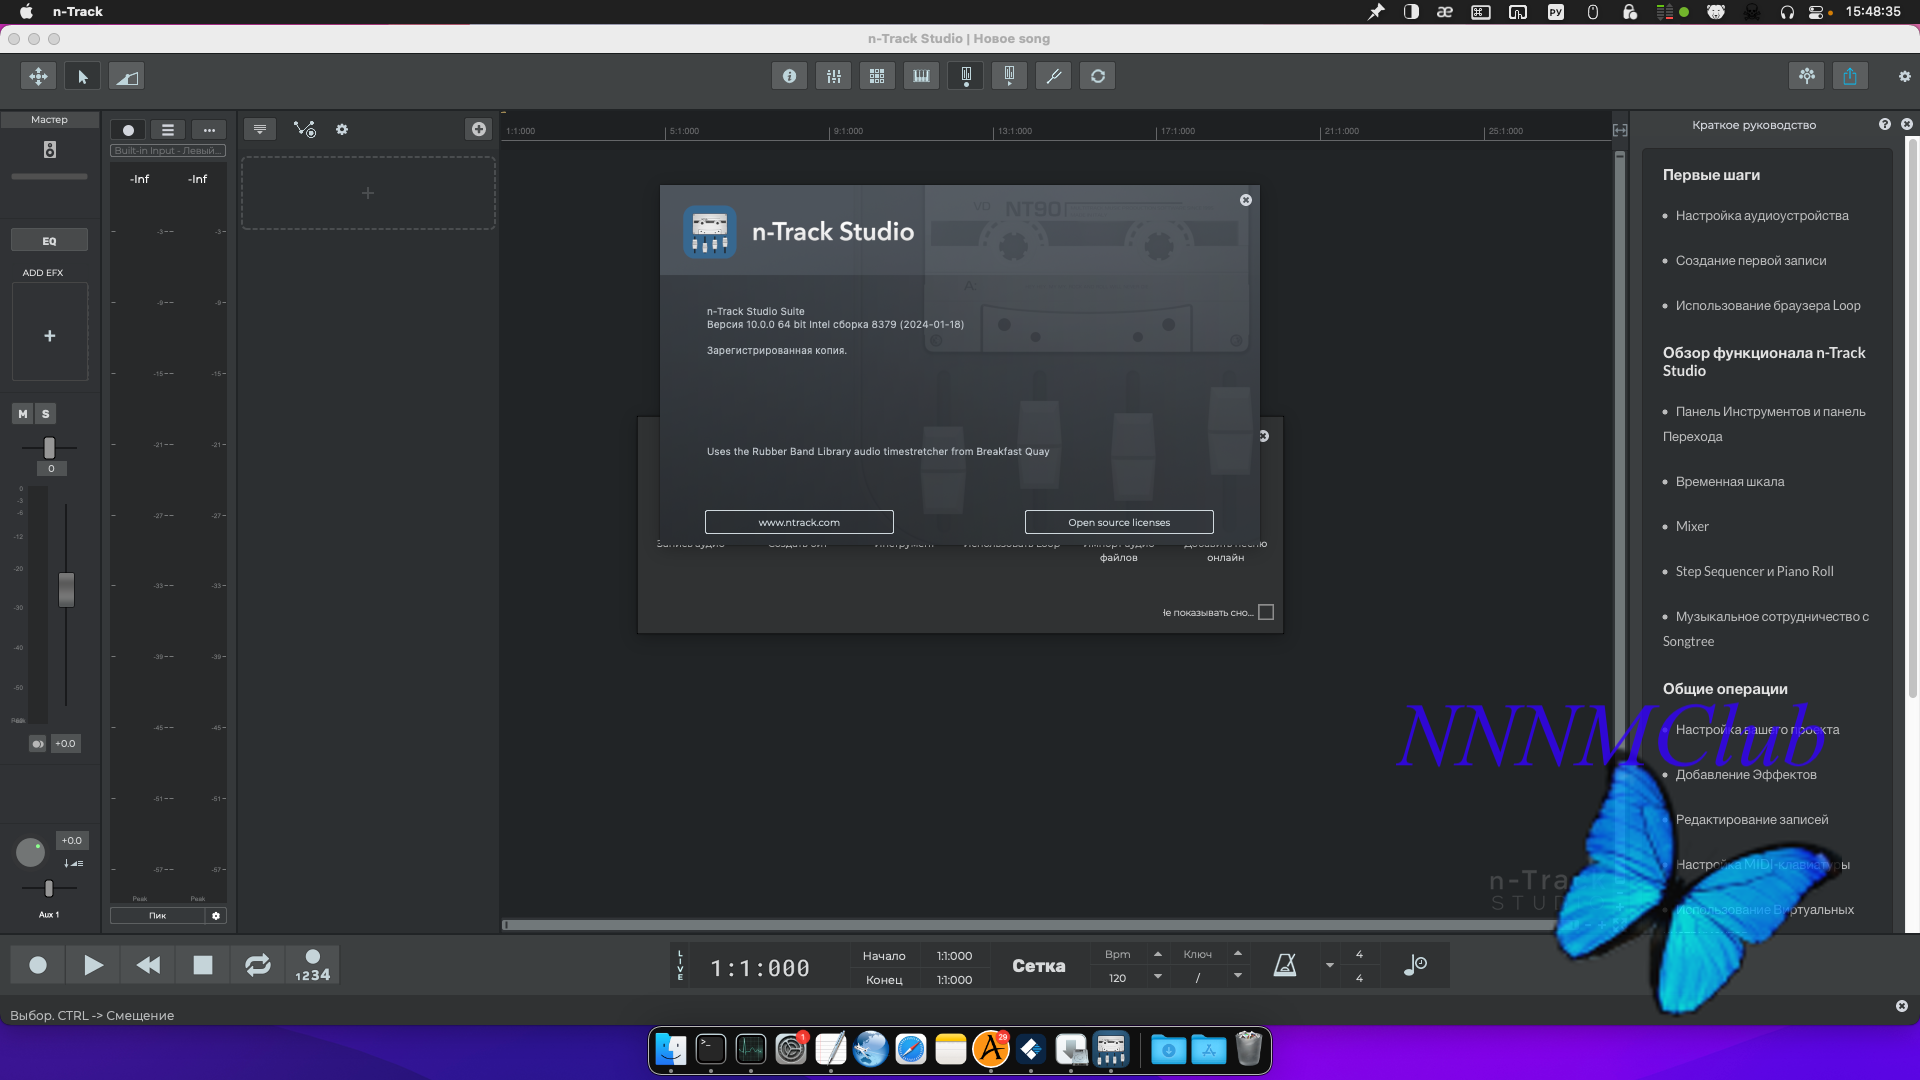Open the mixer from the top toolbar

(x=833, y=76)
